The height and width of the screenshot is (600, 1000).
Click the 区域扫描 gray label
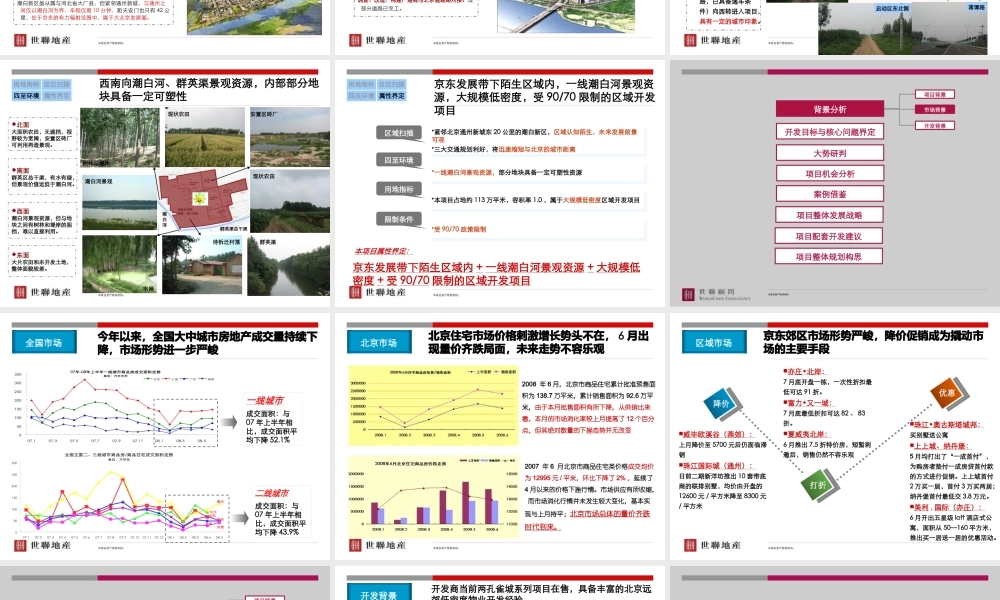tap(399, 133)
